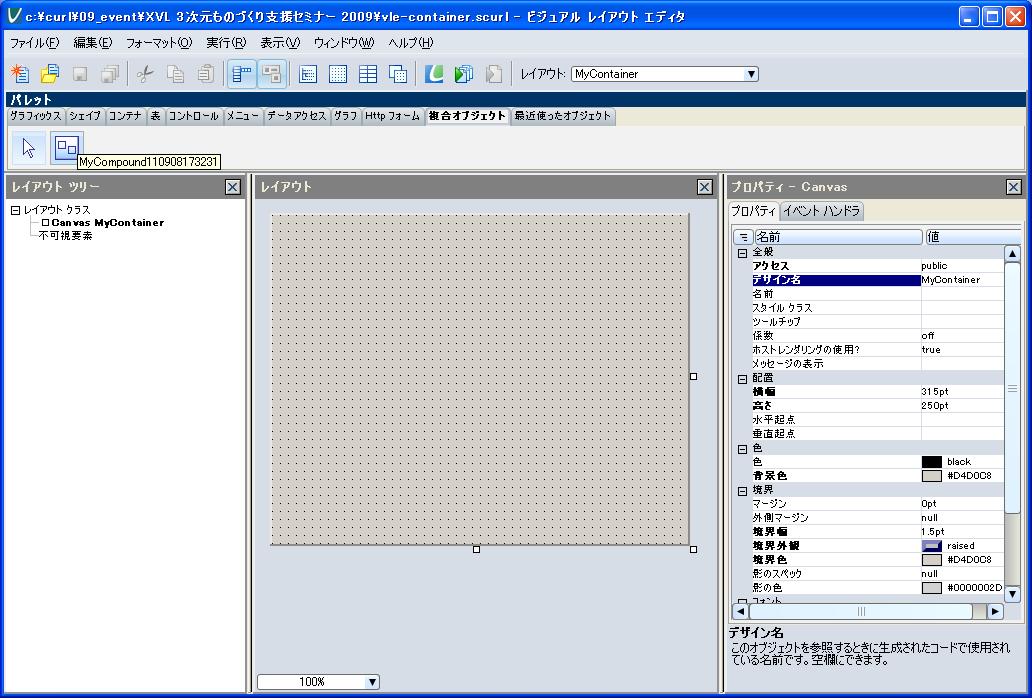Open the レイアウト MyContainer dropdown
The width and height of the screenshot is (1032, 698).
[x=751, y=74]
